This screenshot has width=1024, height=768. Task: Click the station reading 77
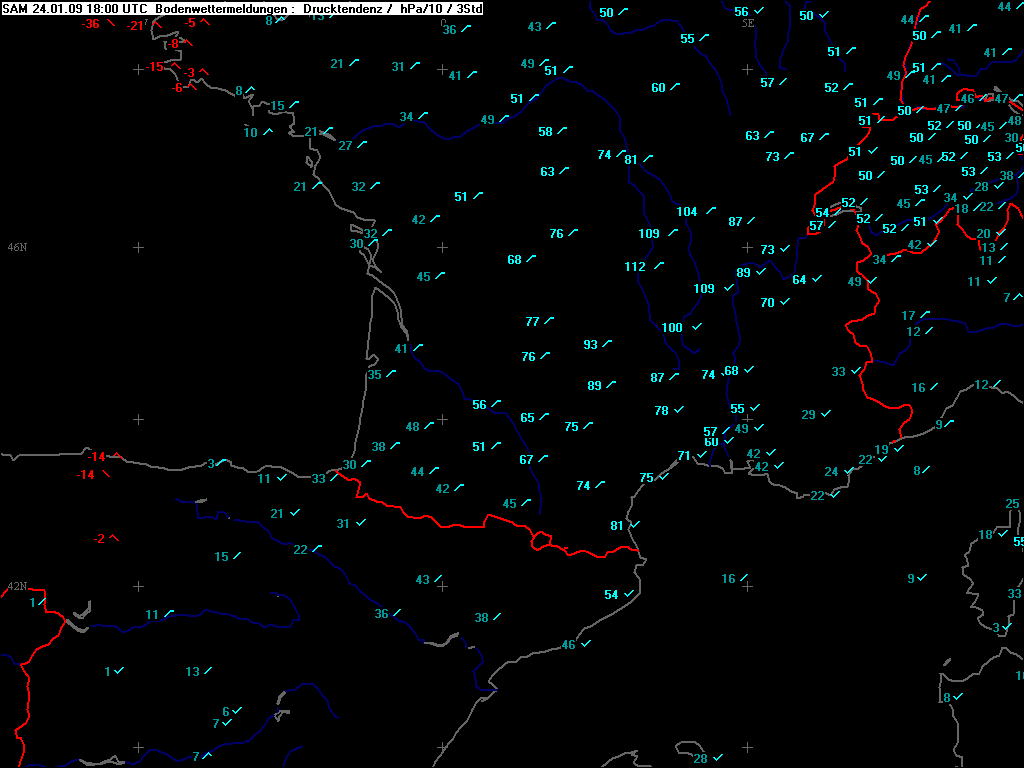[533, 322]
